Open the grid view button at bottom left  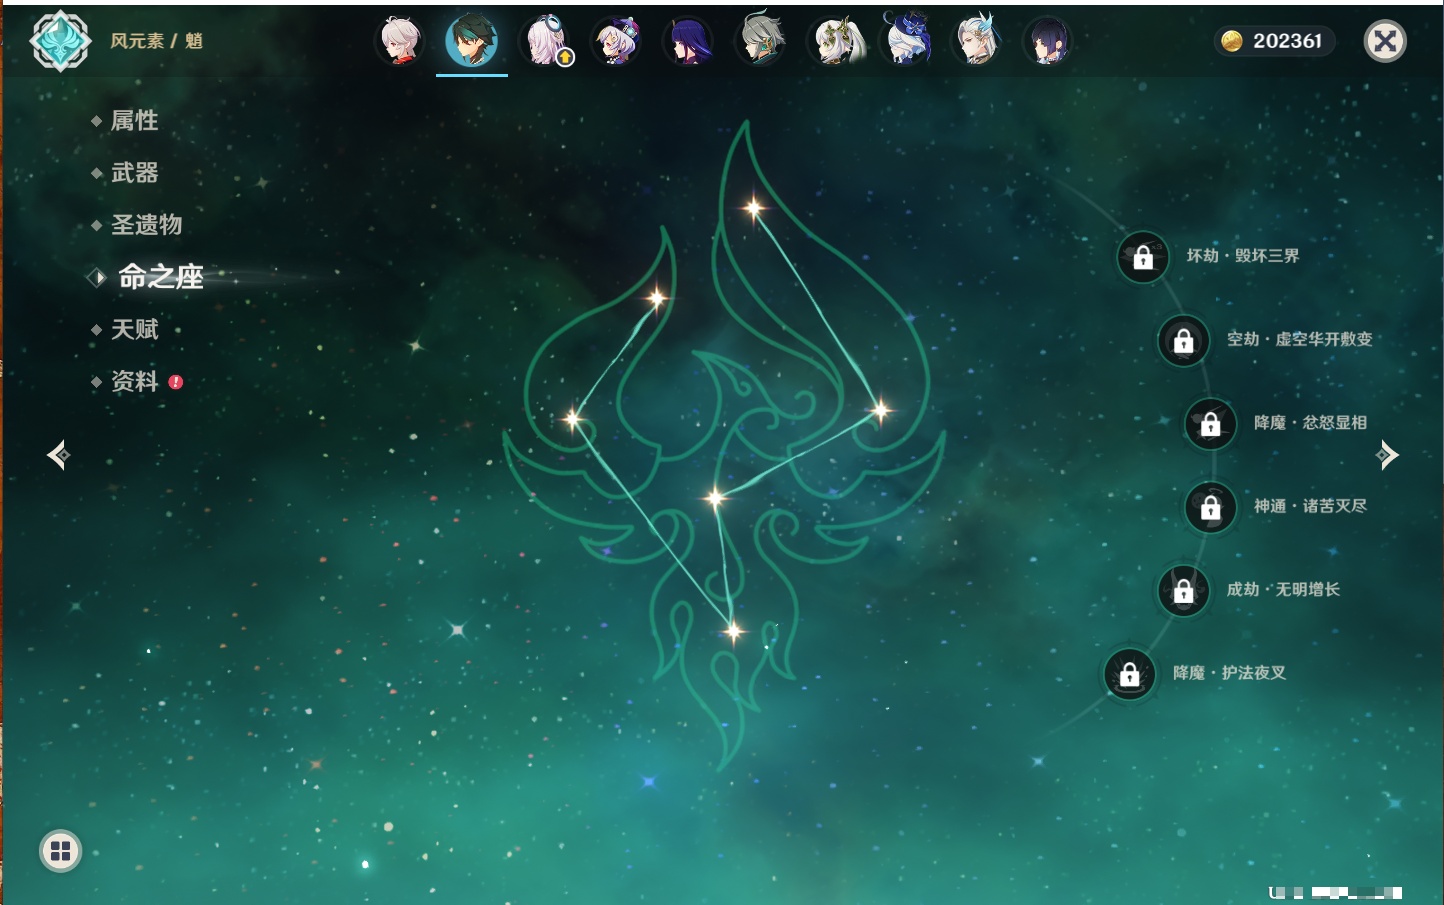(60, 851)
